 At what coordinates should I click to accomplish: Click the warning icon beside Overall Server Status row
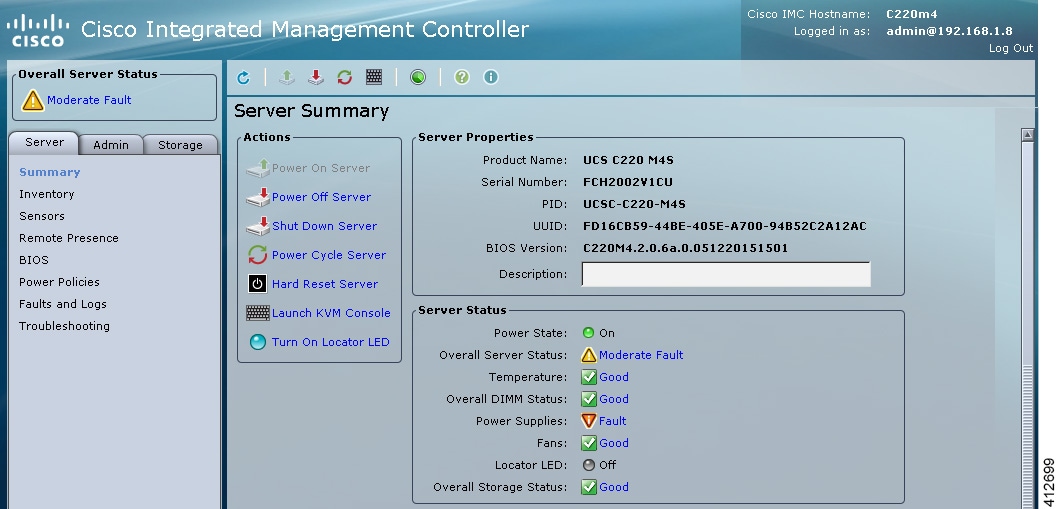pos(588,355)
